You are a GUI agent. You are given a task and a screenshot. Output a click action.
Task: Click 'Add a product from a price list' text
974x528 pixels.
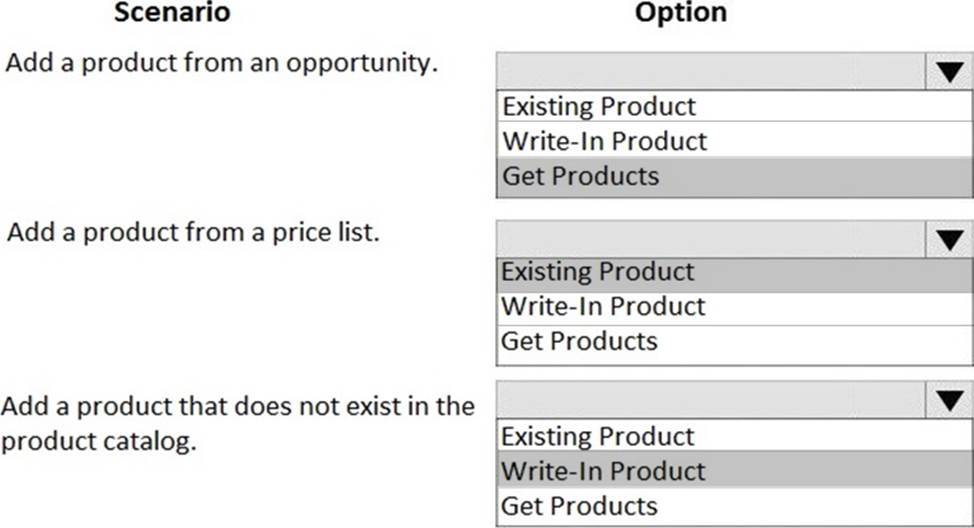[193, 233]
